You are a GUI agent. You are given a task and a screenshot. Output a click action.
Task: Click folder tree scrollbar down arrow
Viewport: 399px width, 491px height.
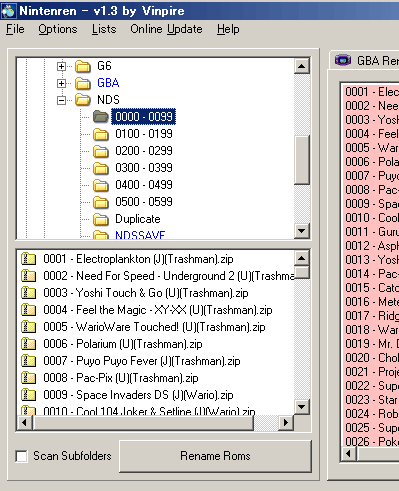tap(302, 230)
